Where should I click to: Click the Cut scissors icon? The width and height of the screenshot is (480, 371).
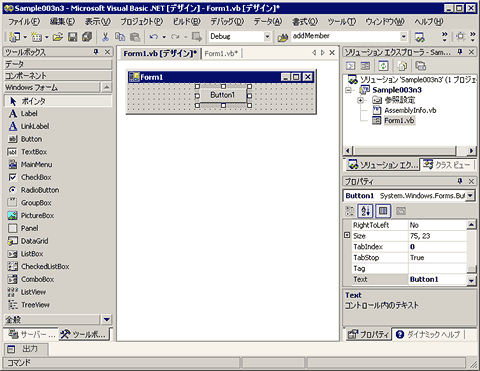(105, 37)
